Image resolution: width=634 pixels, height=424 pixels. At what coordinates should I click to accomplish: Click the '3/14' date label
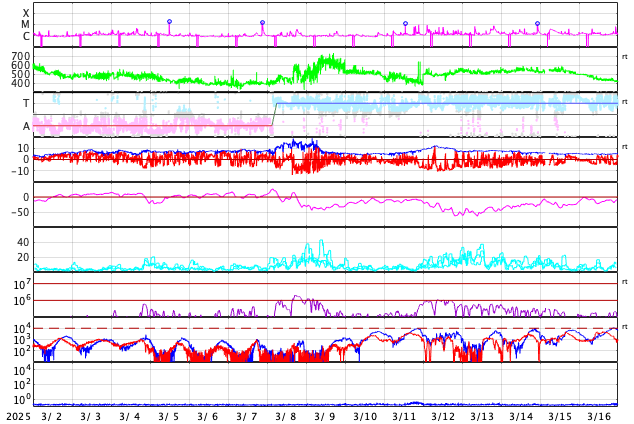(521, 417)
